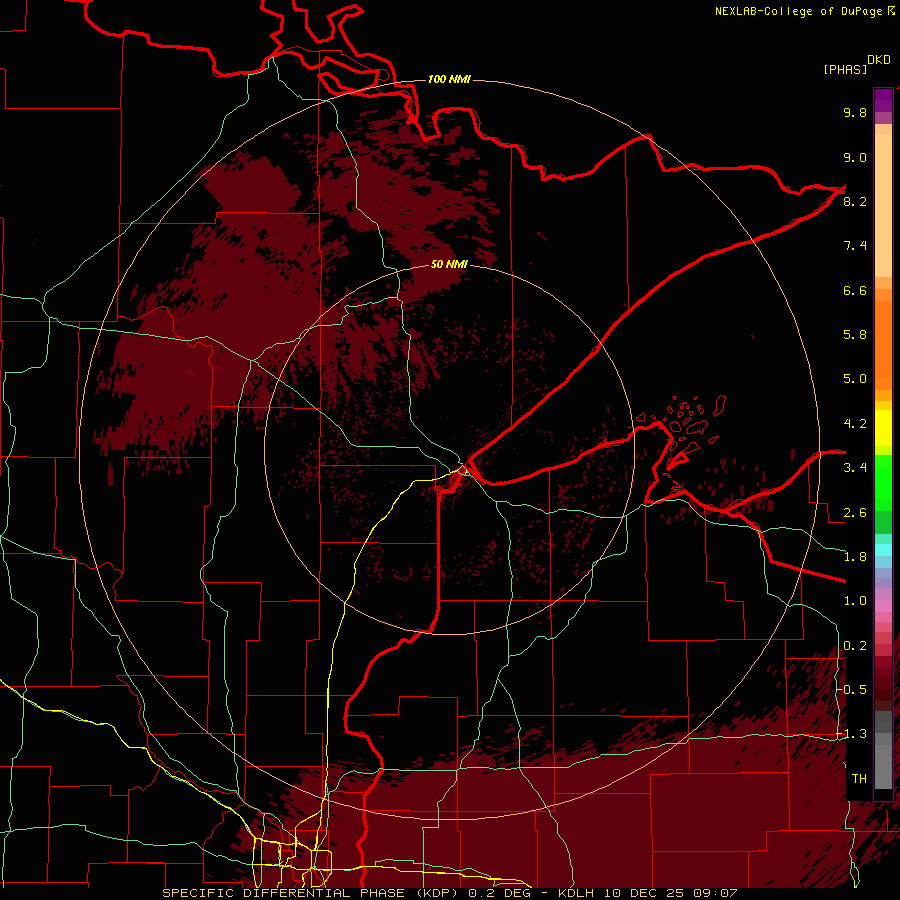900x900 pixels.
Task: Click the 3.4 color scale value
Action: pyautogui.click(x=855, y=468)
